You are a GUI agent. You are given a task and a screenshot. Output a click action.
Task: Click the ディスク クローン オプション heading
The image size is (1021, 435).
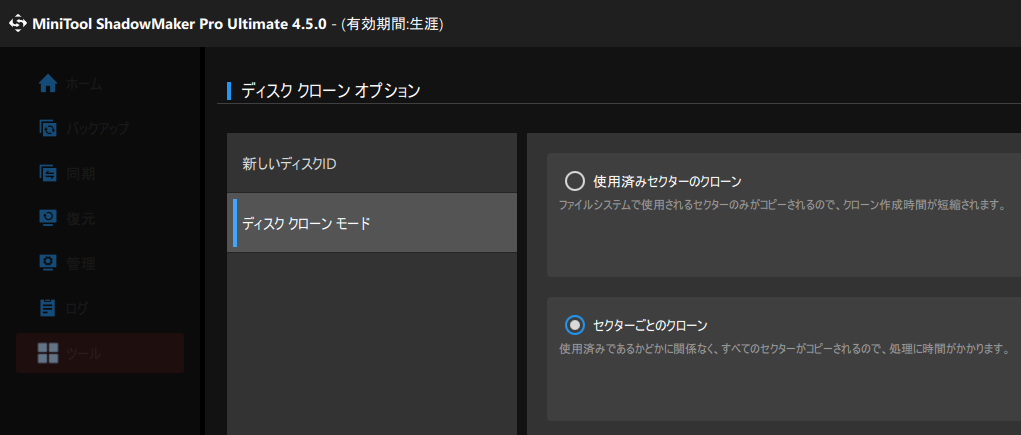click(x=331, y=91)
